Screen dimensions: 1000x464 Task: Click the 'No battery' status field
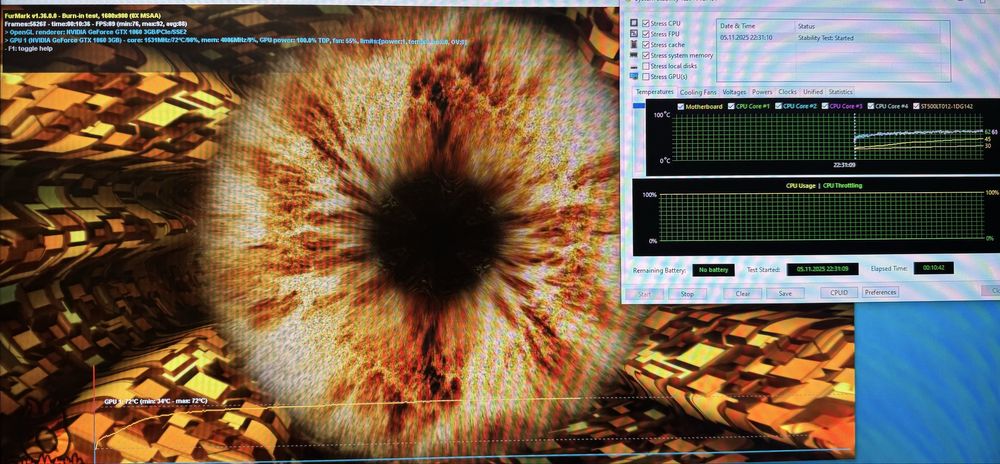coord(713,270)
